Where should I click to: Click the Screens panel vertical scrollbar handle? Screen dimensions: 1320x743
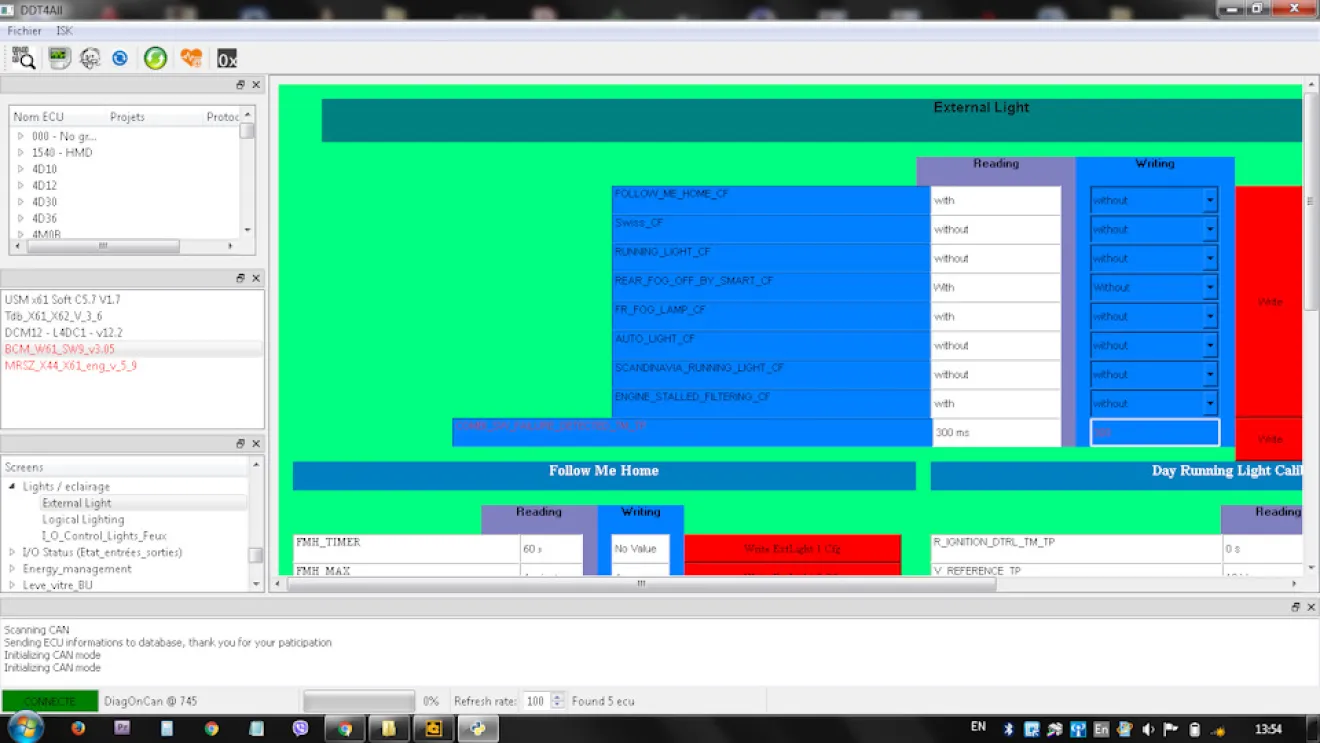click(x=256, y=555)
